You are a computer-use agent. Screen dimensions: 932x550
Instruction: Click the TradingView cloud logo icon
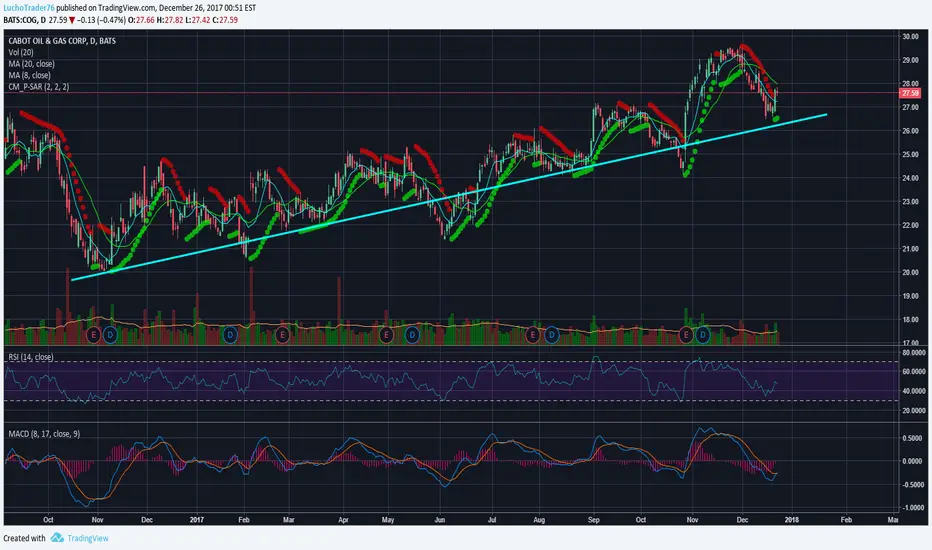point(57,538)
